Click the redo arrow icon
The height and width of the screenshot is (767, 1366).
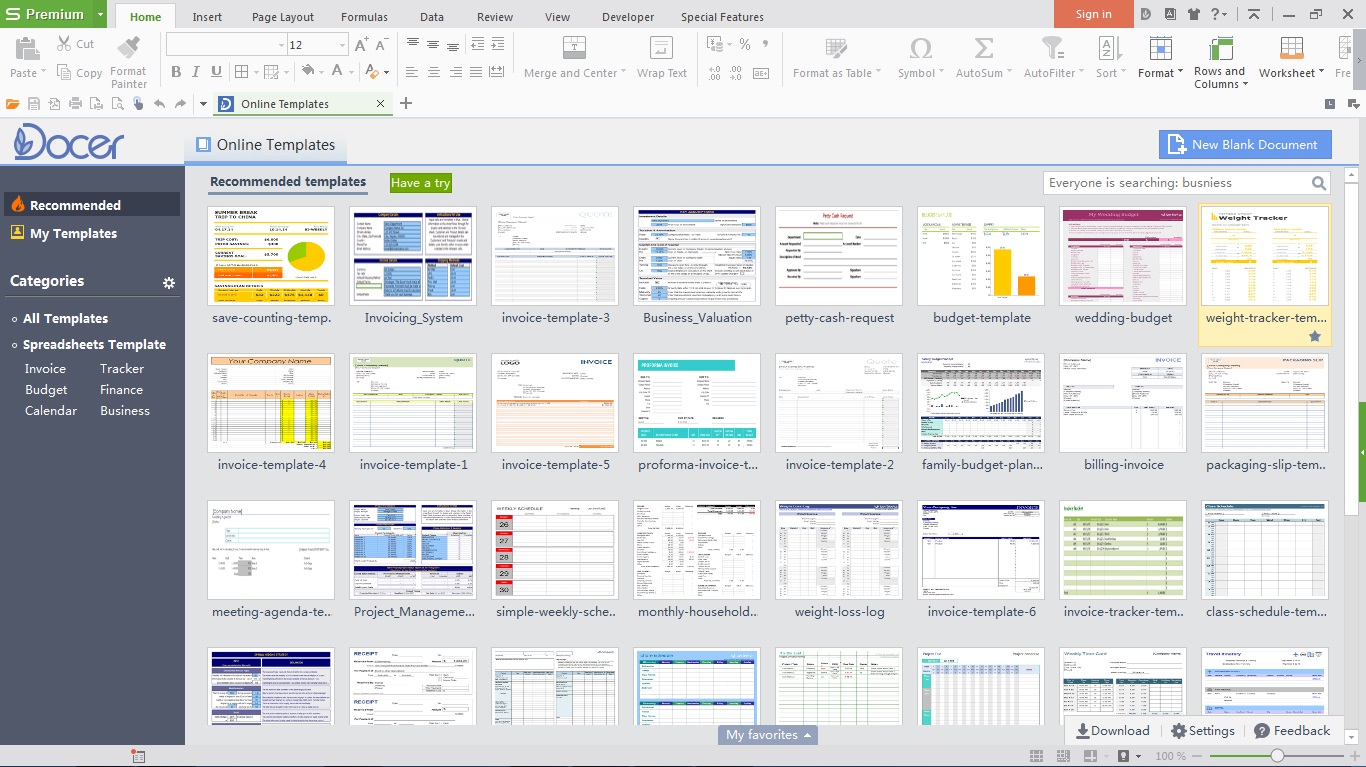180,104
